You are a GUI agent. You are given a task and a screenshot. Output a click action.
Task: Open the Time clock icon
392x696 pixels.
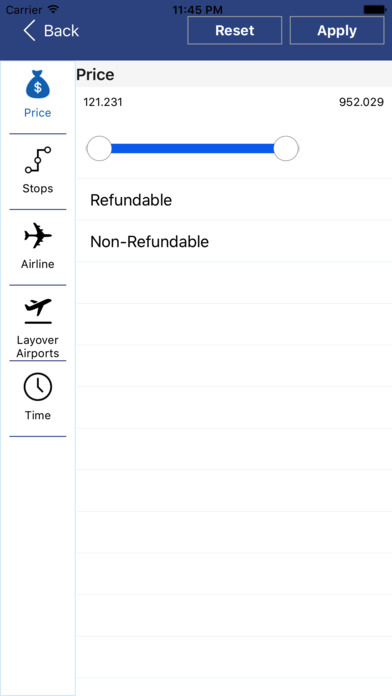[x=38, y=387]
